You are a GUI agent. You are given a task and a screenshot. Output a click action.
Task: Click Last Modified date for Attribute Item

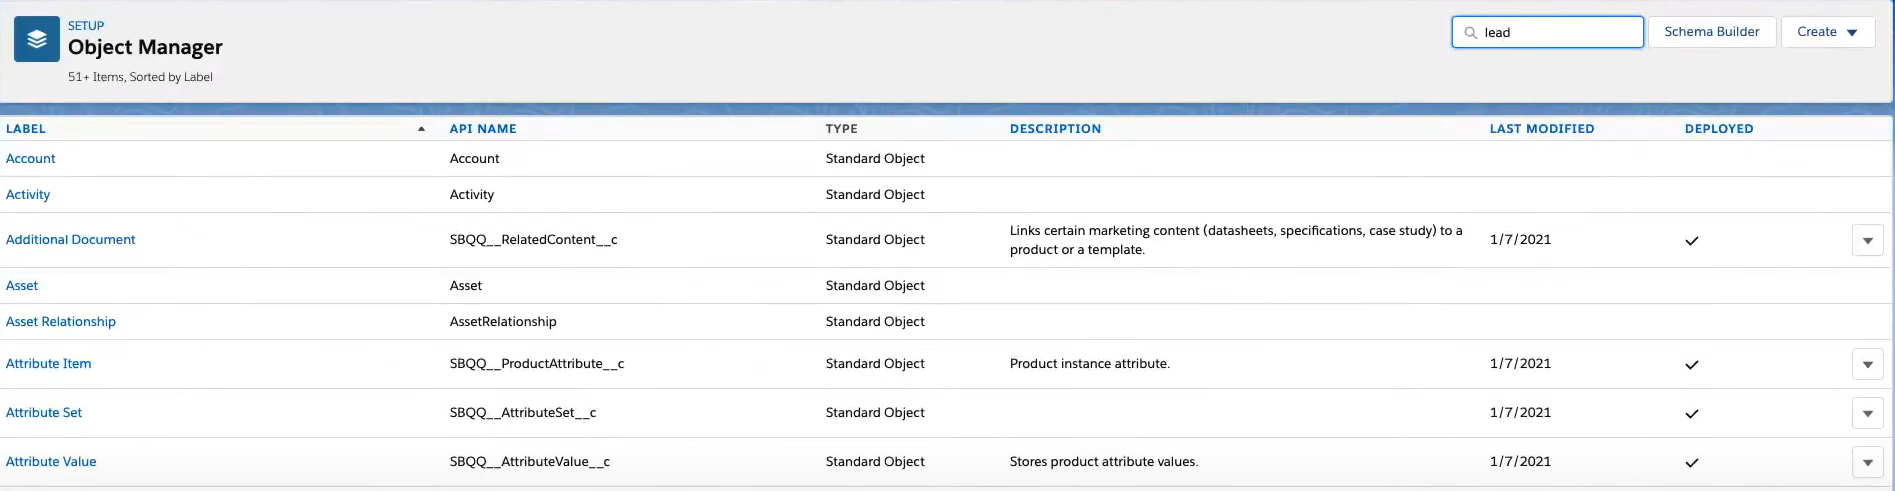tap(1520, 364)
